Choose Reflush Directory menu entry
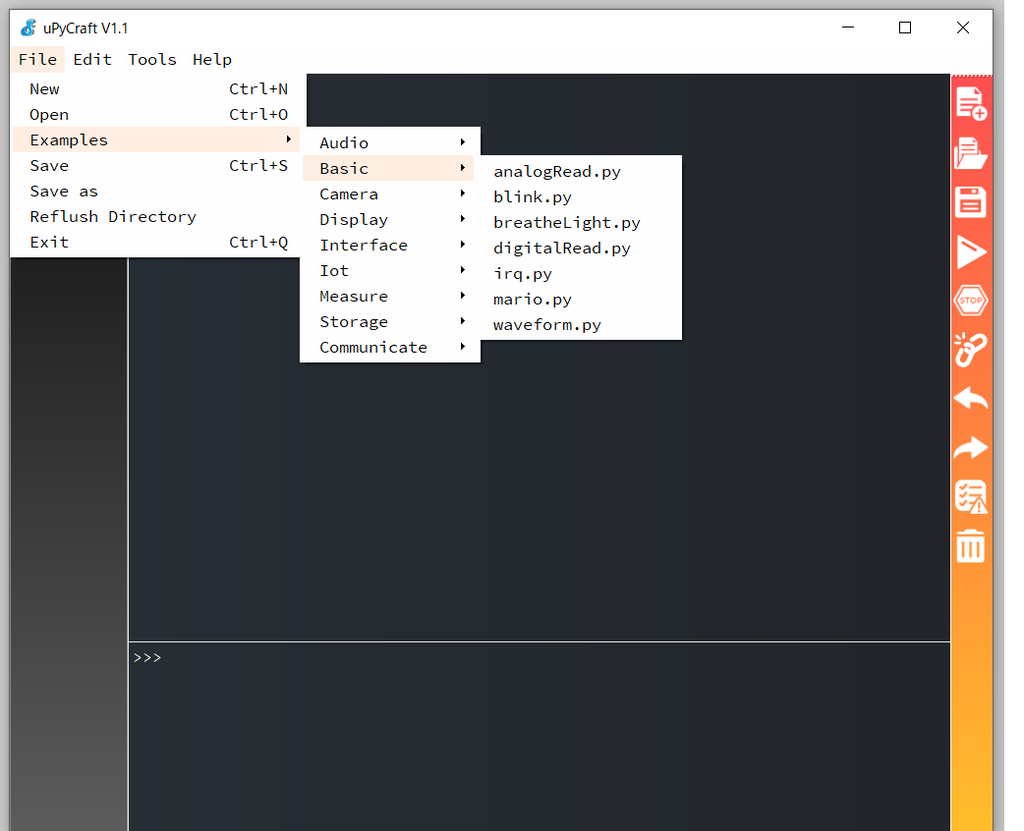 pos(155,216)
